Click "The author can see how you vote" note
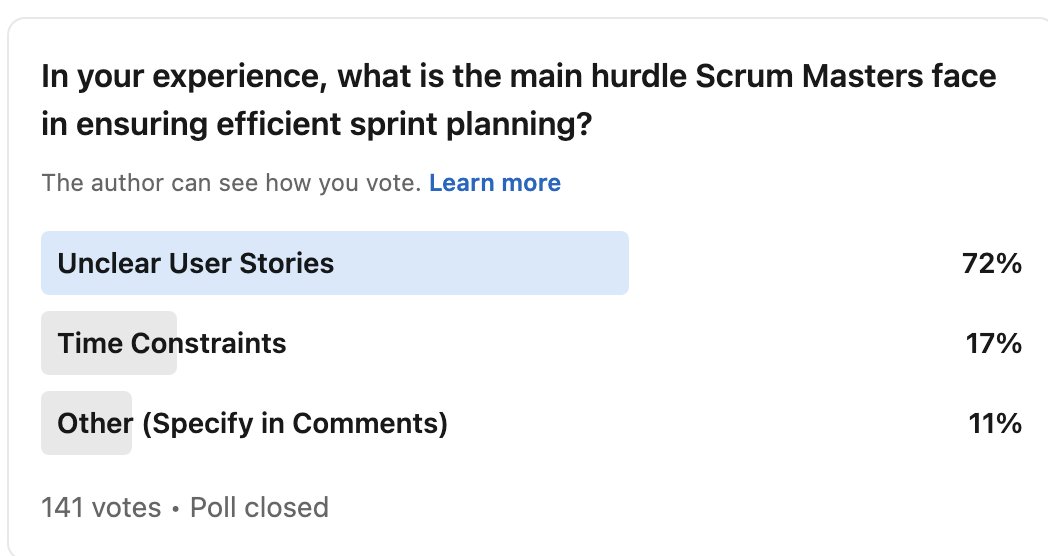This screenshot has width=1048, height=556. (x=231, y=182)
